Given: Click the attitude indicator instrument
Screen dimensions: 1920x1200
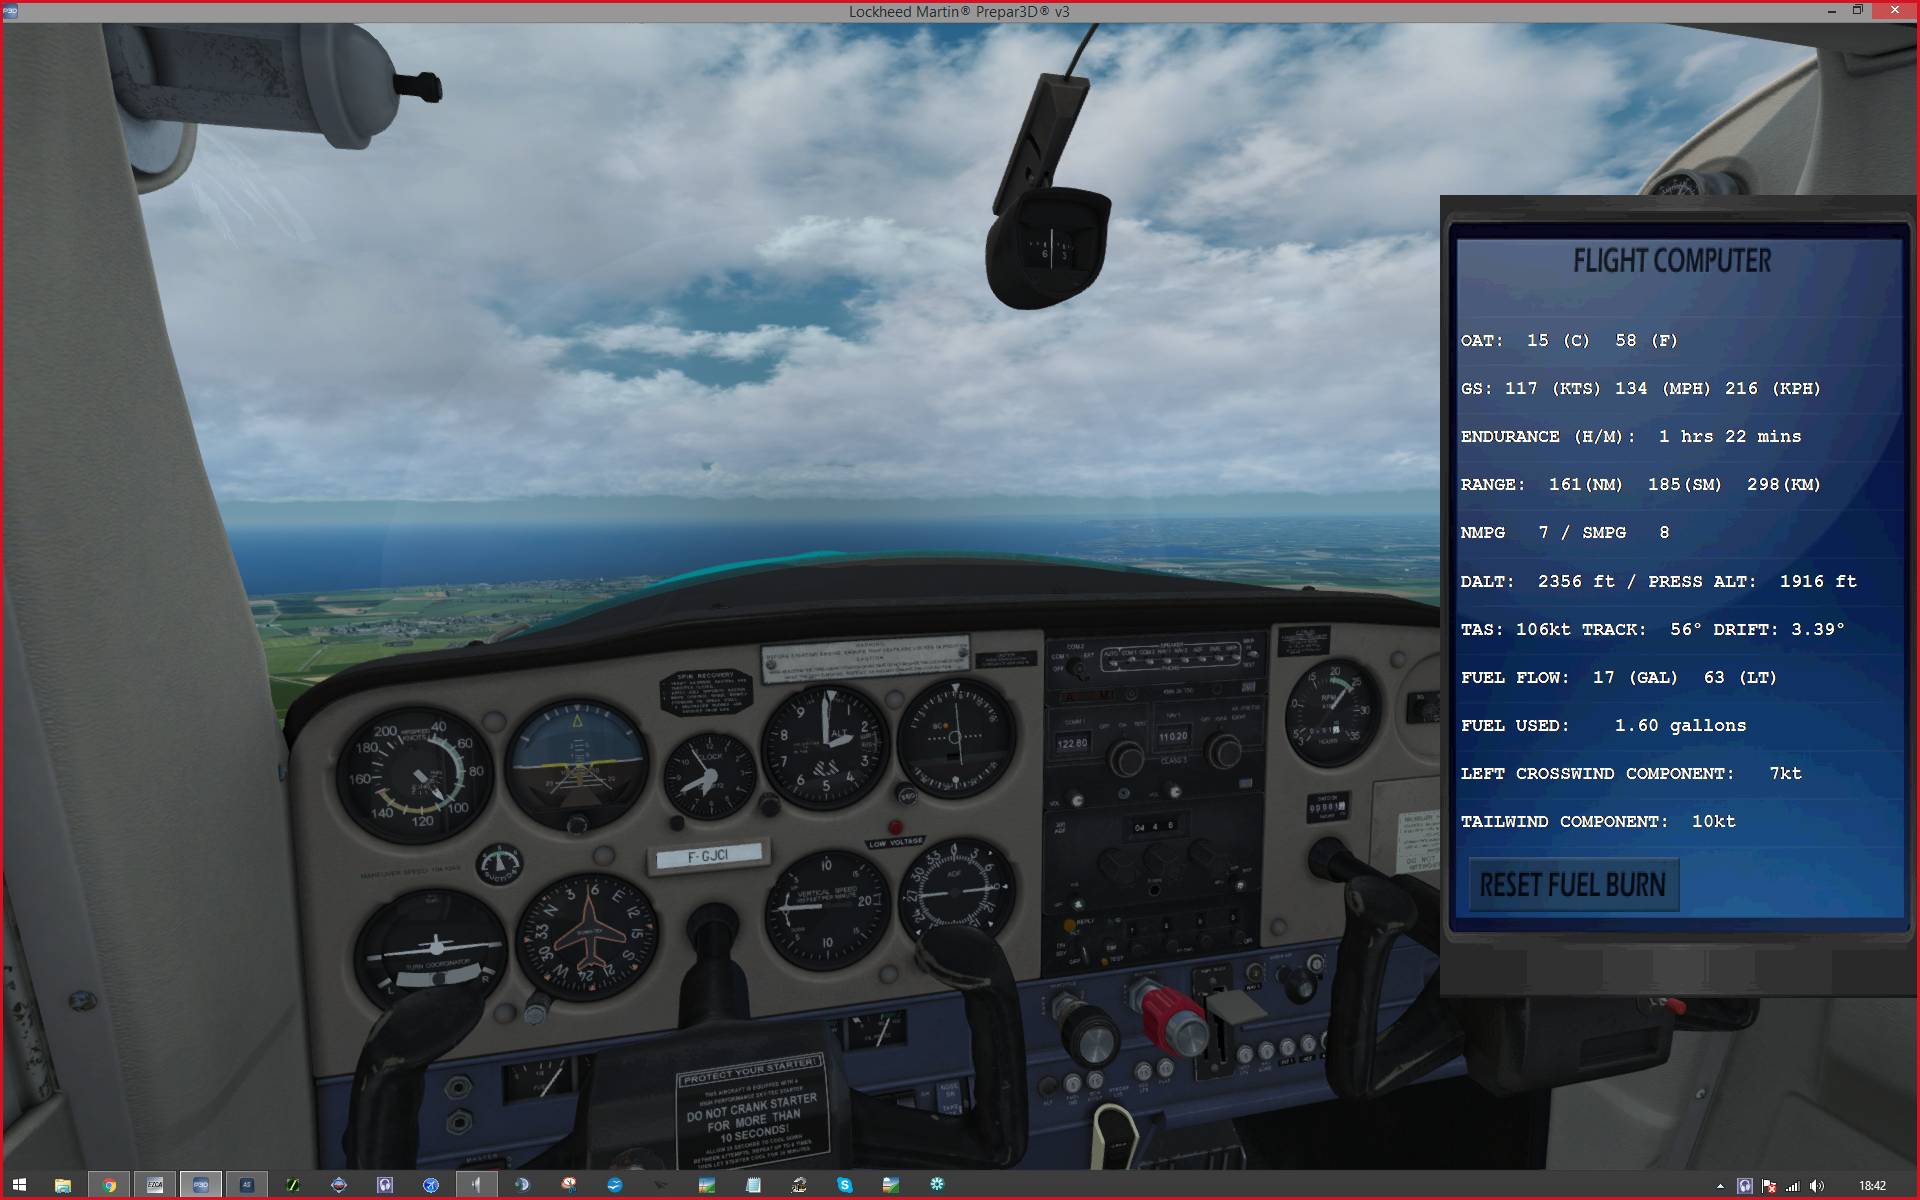Looking at the screenshot, I should pos(577,763).
